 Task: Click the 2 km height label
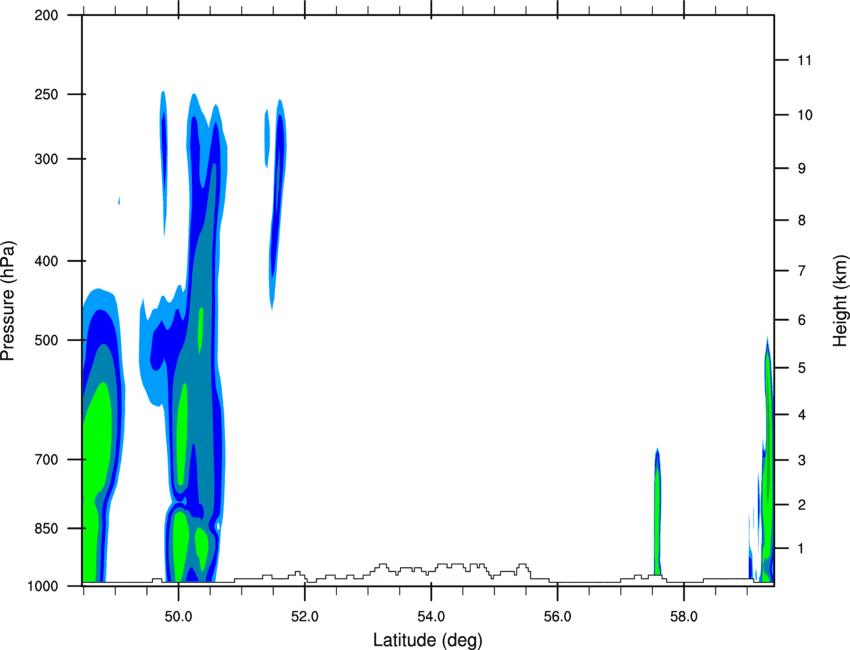pyautogui.click(x=802, y=505)
